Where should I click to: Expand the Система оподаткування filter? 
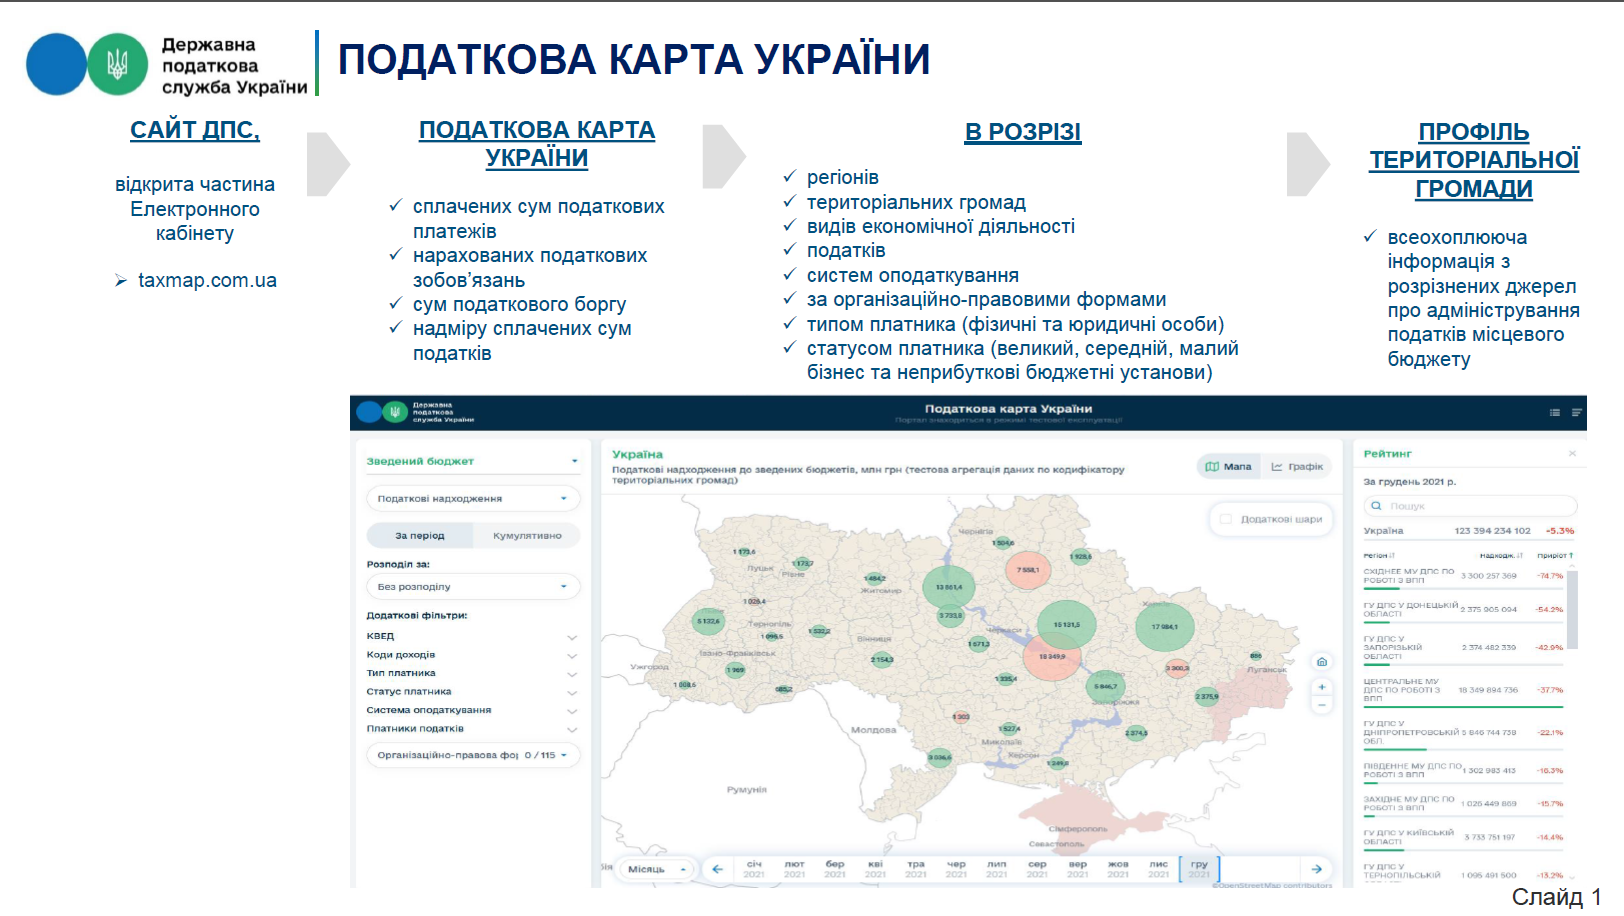point(472,710)
